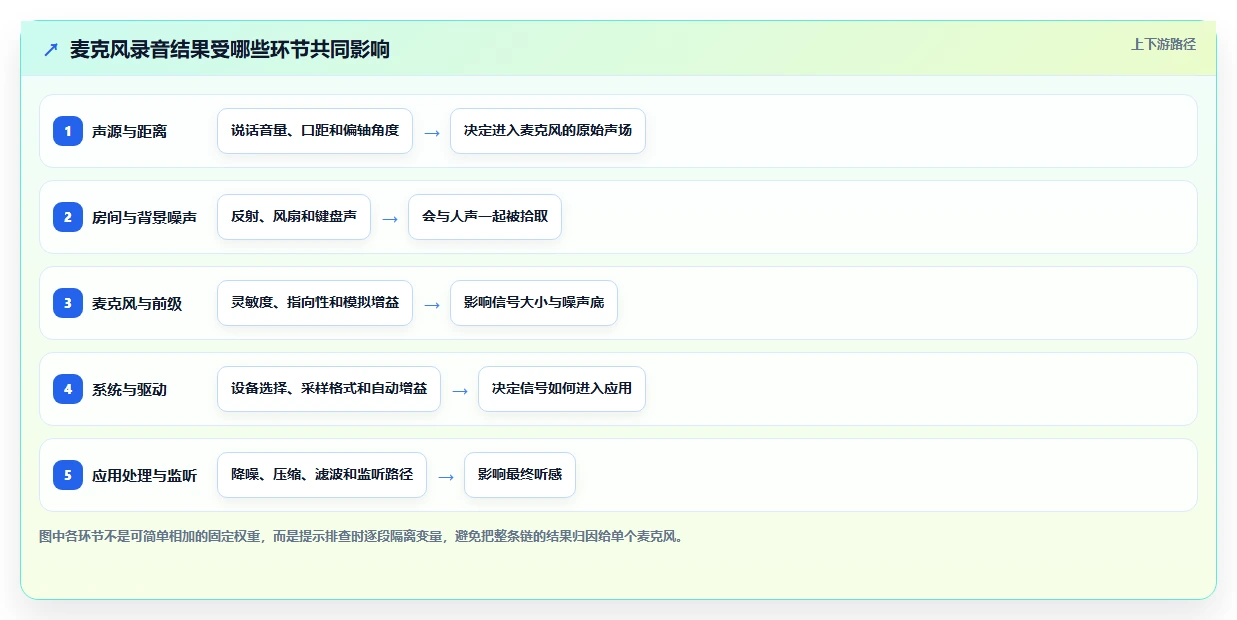1237x620 pixels.
Task: Click the 说话音量、口距和偏轴角度 chip
Action: point(315,131)
